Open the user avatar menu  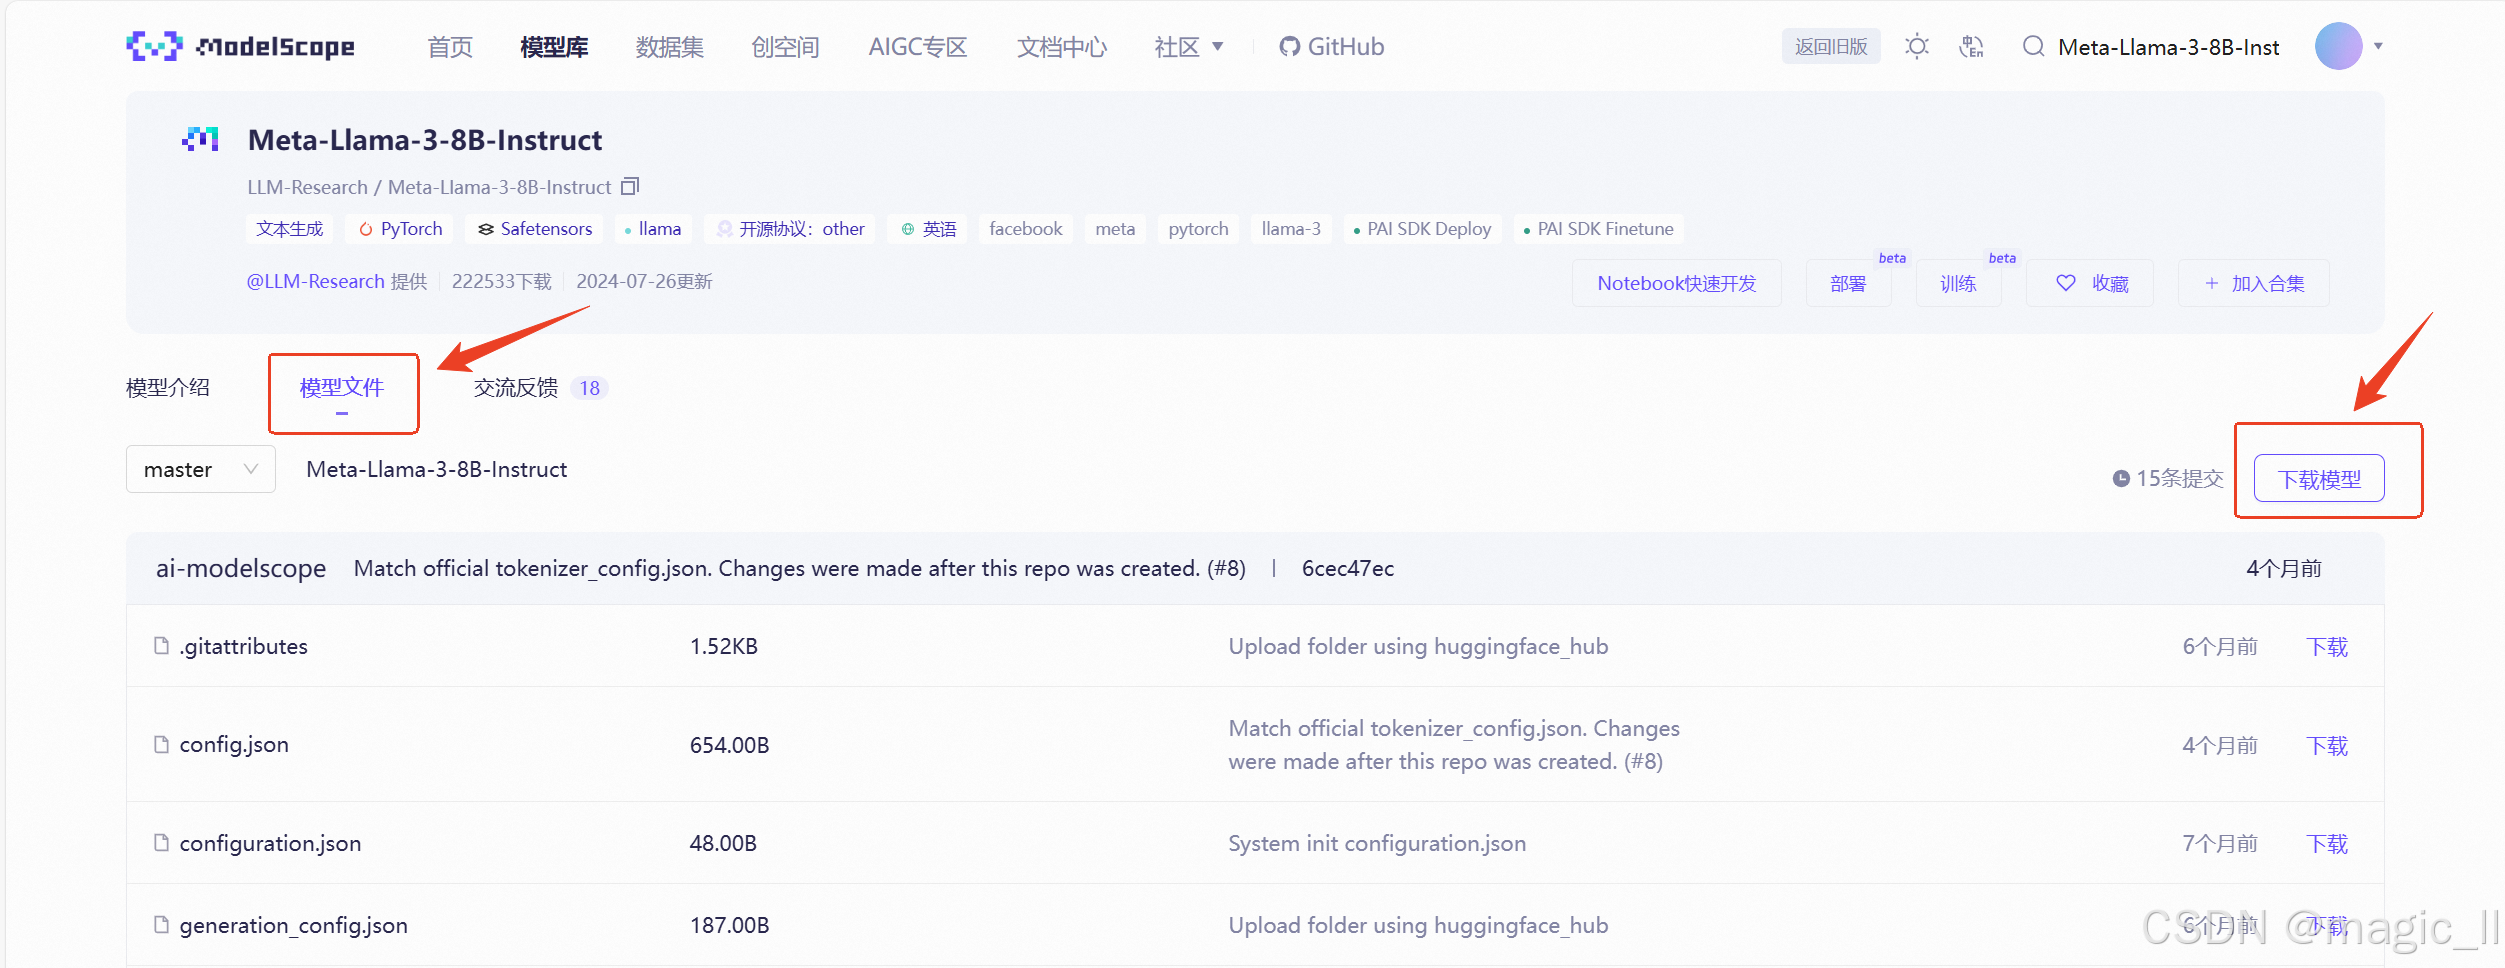pos(2338,46)
